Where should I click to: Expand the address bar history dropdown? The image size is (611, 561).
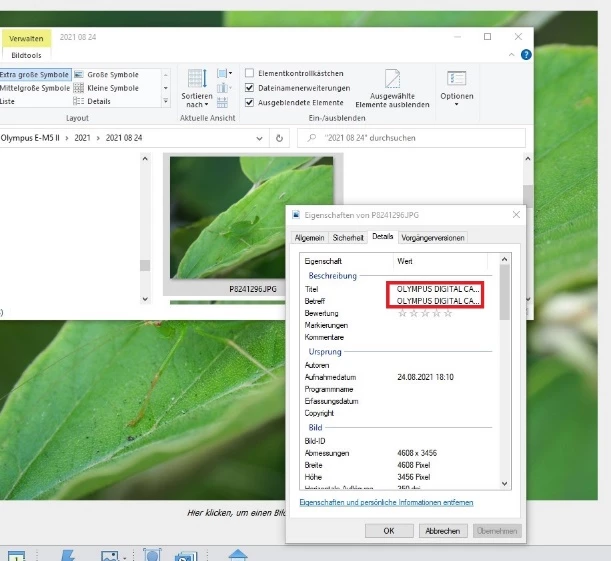(259, 138)
